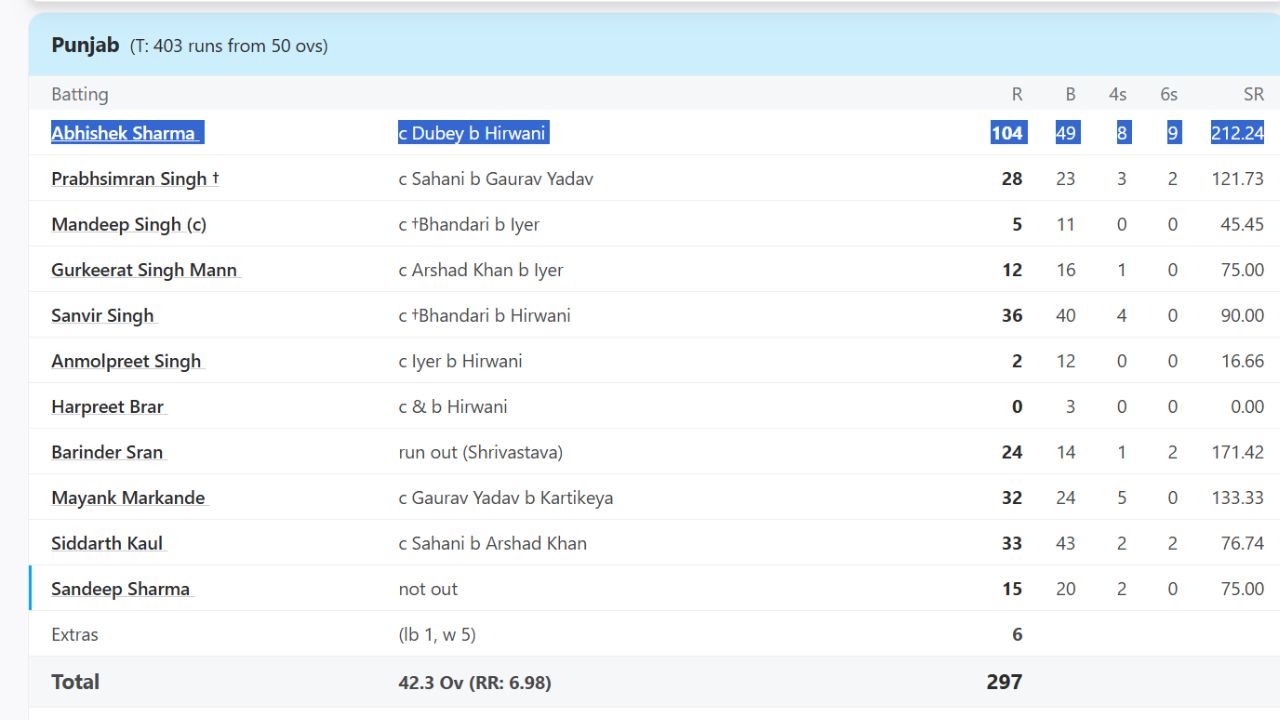Click Abhishek Sharma's 104 runs score
1280x720 pixels.
[x=1007, y=133]
